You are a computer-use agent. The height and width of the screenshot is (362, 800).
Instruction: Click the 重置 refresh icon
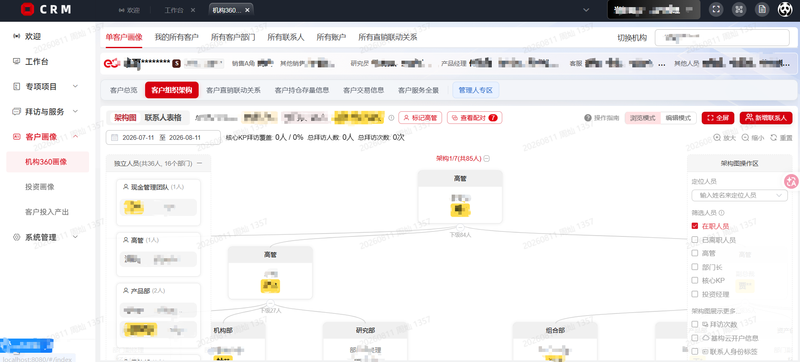point(773,138)
